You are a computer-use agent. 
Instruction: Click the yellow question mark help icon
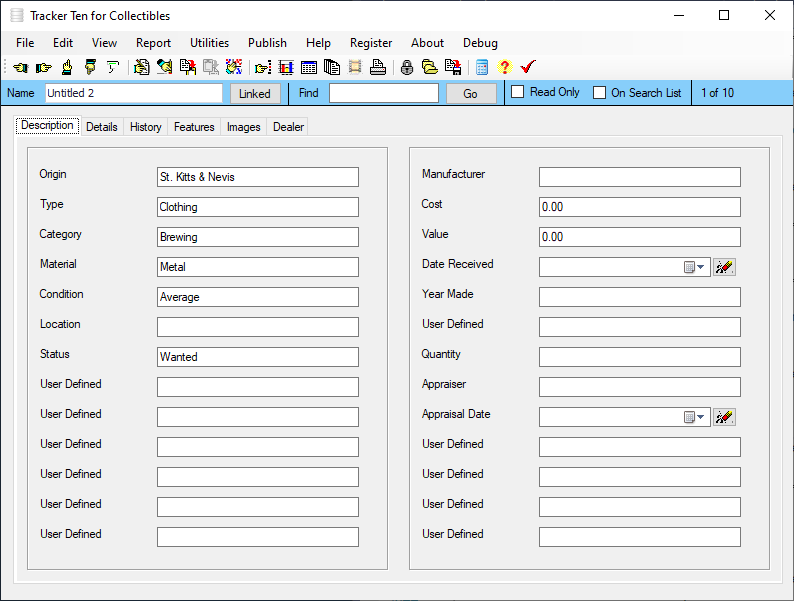click(x=504, y=68)
